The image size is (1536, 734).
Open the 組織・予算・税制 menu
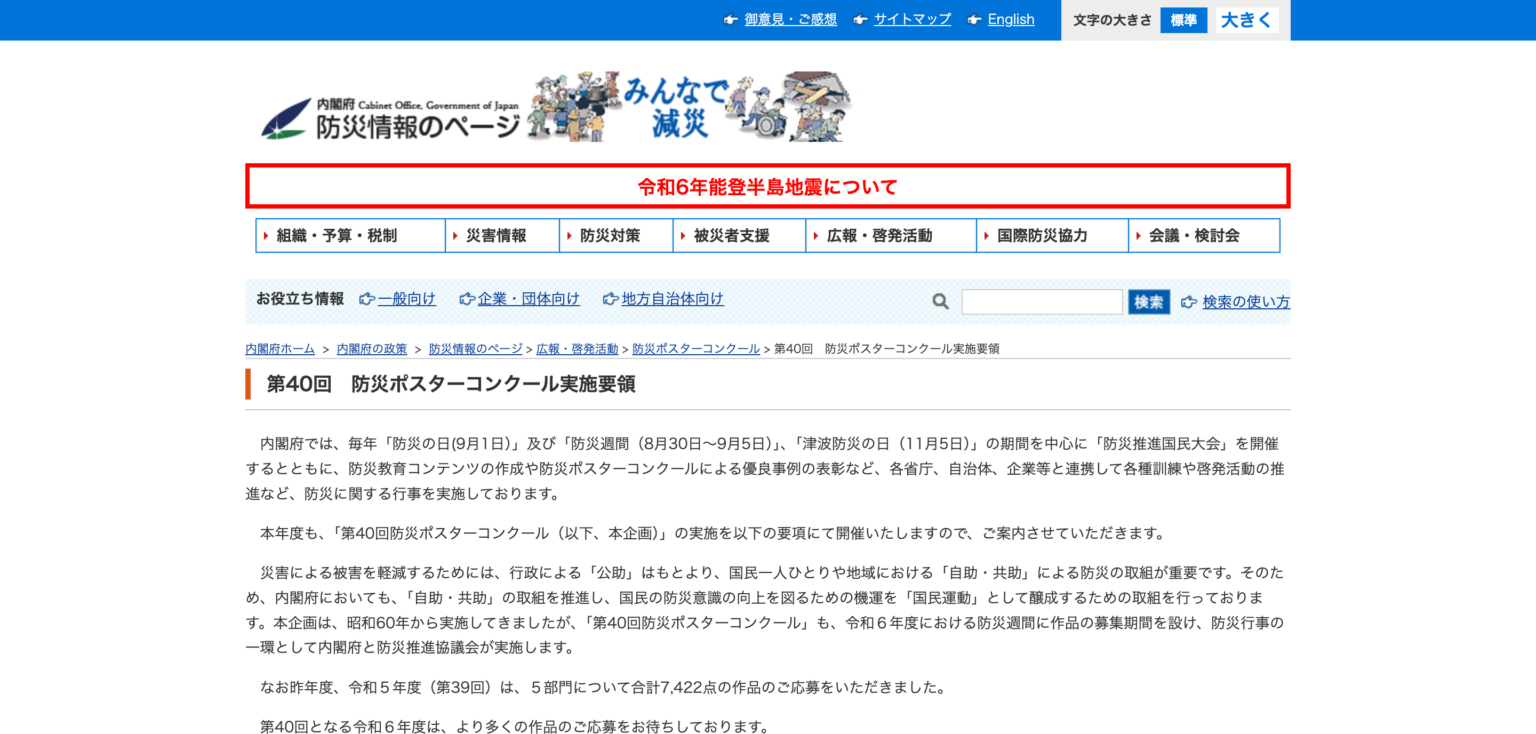351,236
